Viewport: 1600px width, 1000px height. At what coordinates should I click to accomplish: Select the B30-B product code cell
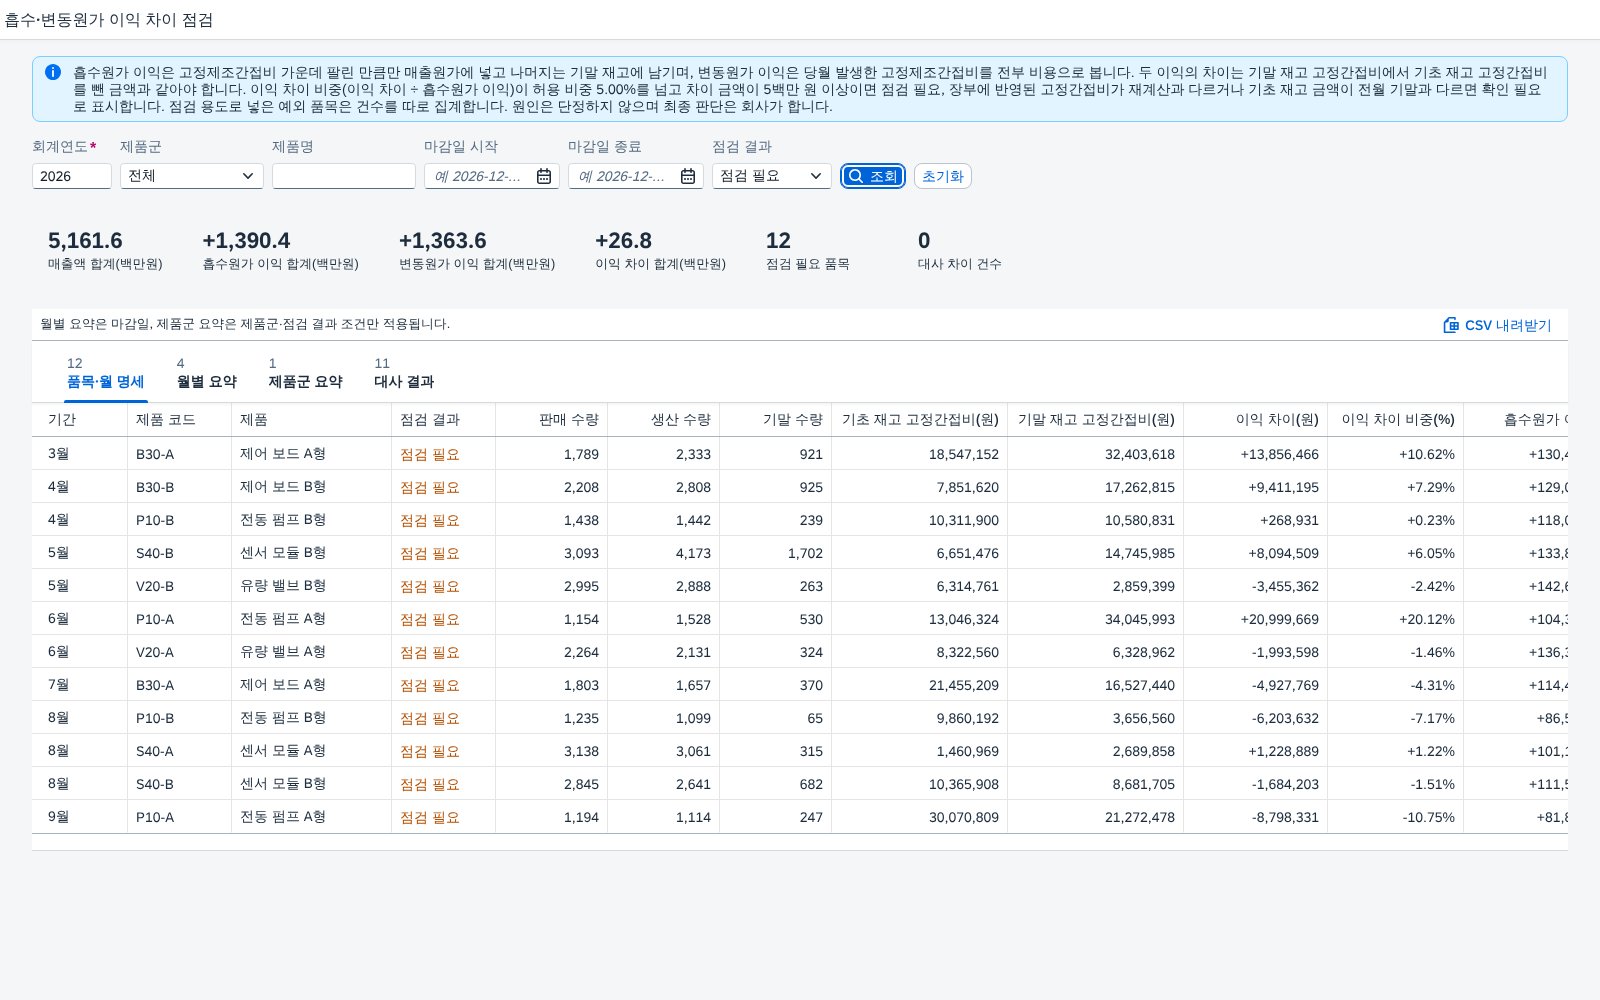[180, 487]
